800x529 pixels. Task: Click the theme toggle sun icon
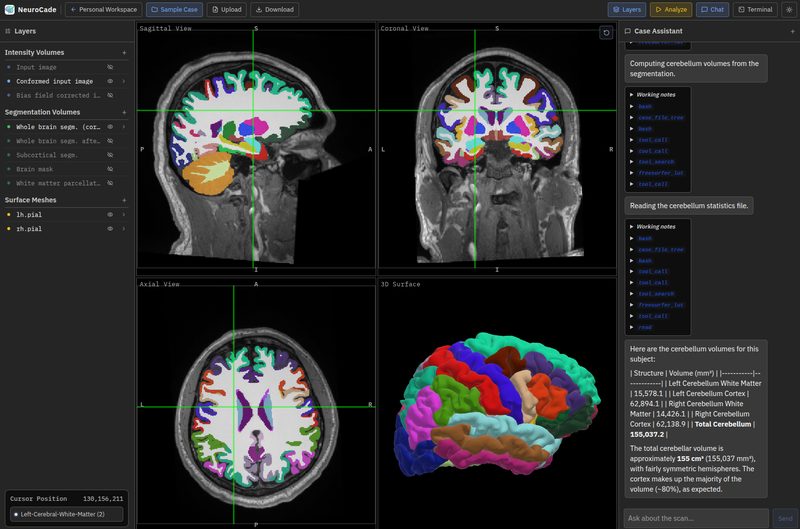[790, 9]
